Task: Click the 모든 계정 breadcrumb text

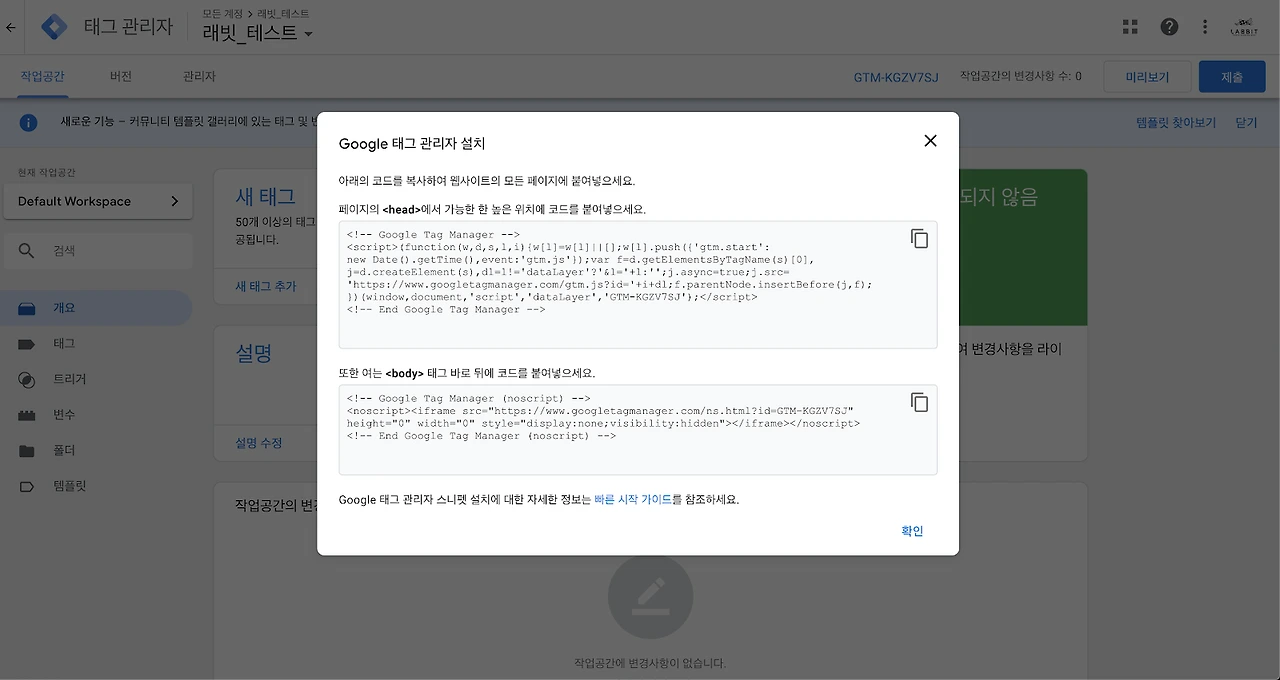Action: (222, 13)
